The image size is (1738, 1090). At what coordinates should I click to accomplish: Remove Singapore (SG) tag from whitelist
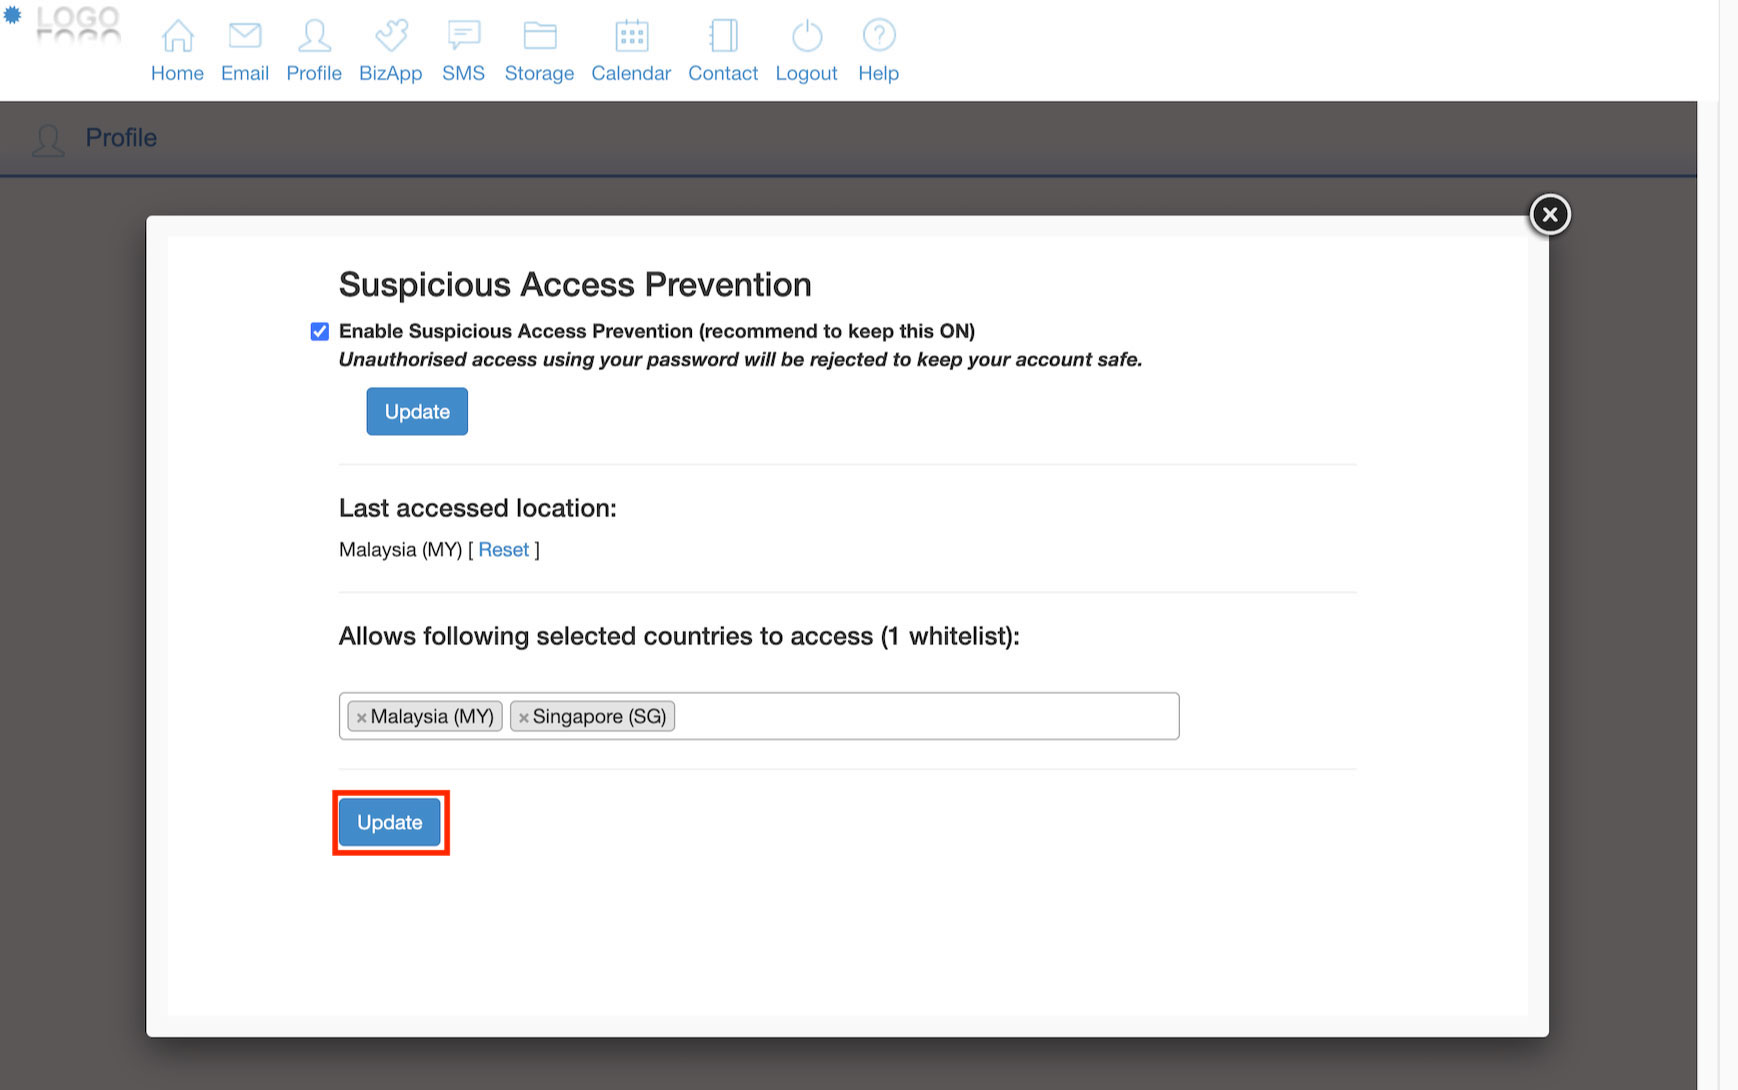(524, 717)
